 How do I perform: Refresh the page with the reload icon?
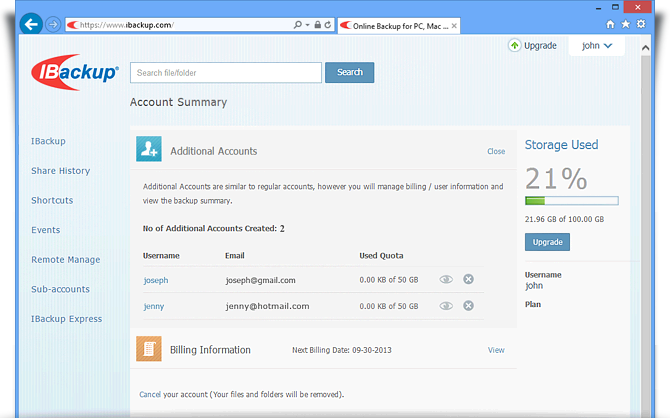(328, 25)
